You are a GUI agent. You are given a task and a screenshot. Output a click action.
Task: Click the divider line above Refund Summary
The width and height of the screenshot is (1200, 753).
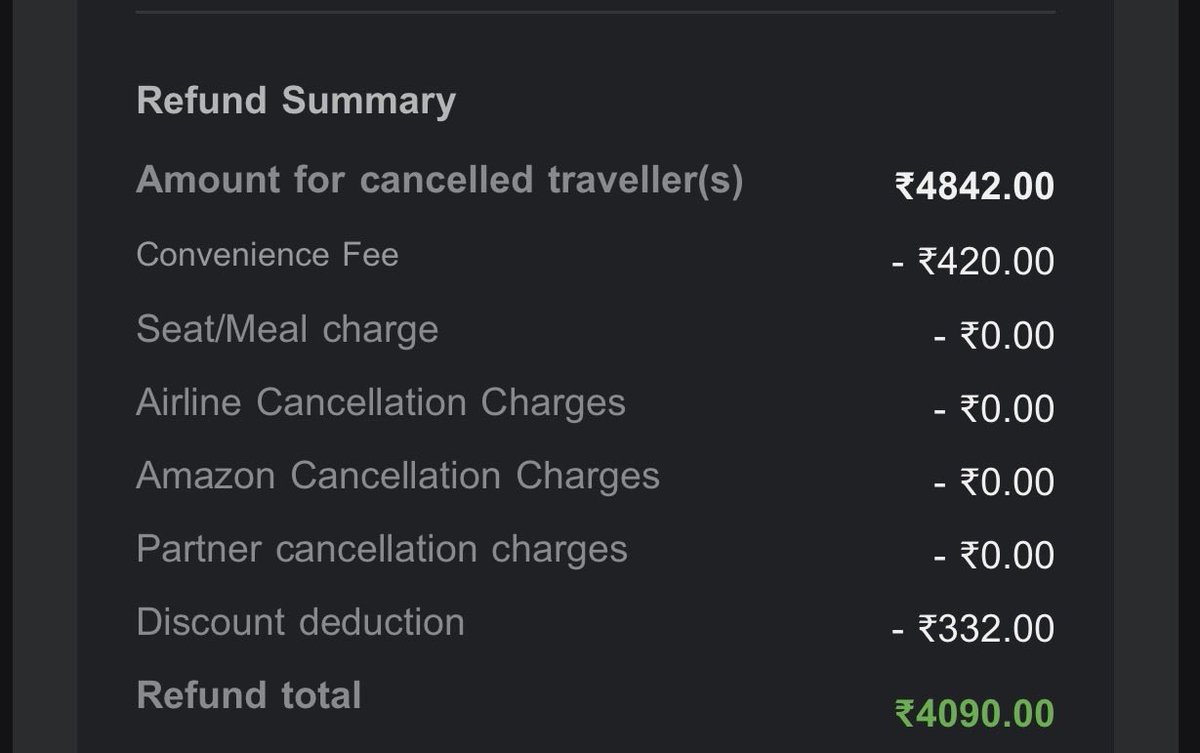click(595, 13)
